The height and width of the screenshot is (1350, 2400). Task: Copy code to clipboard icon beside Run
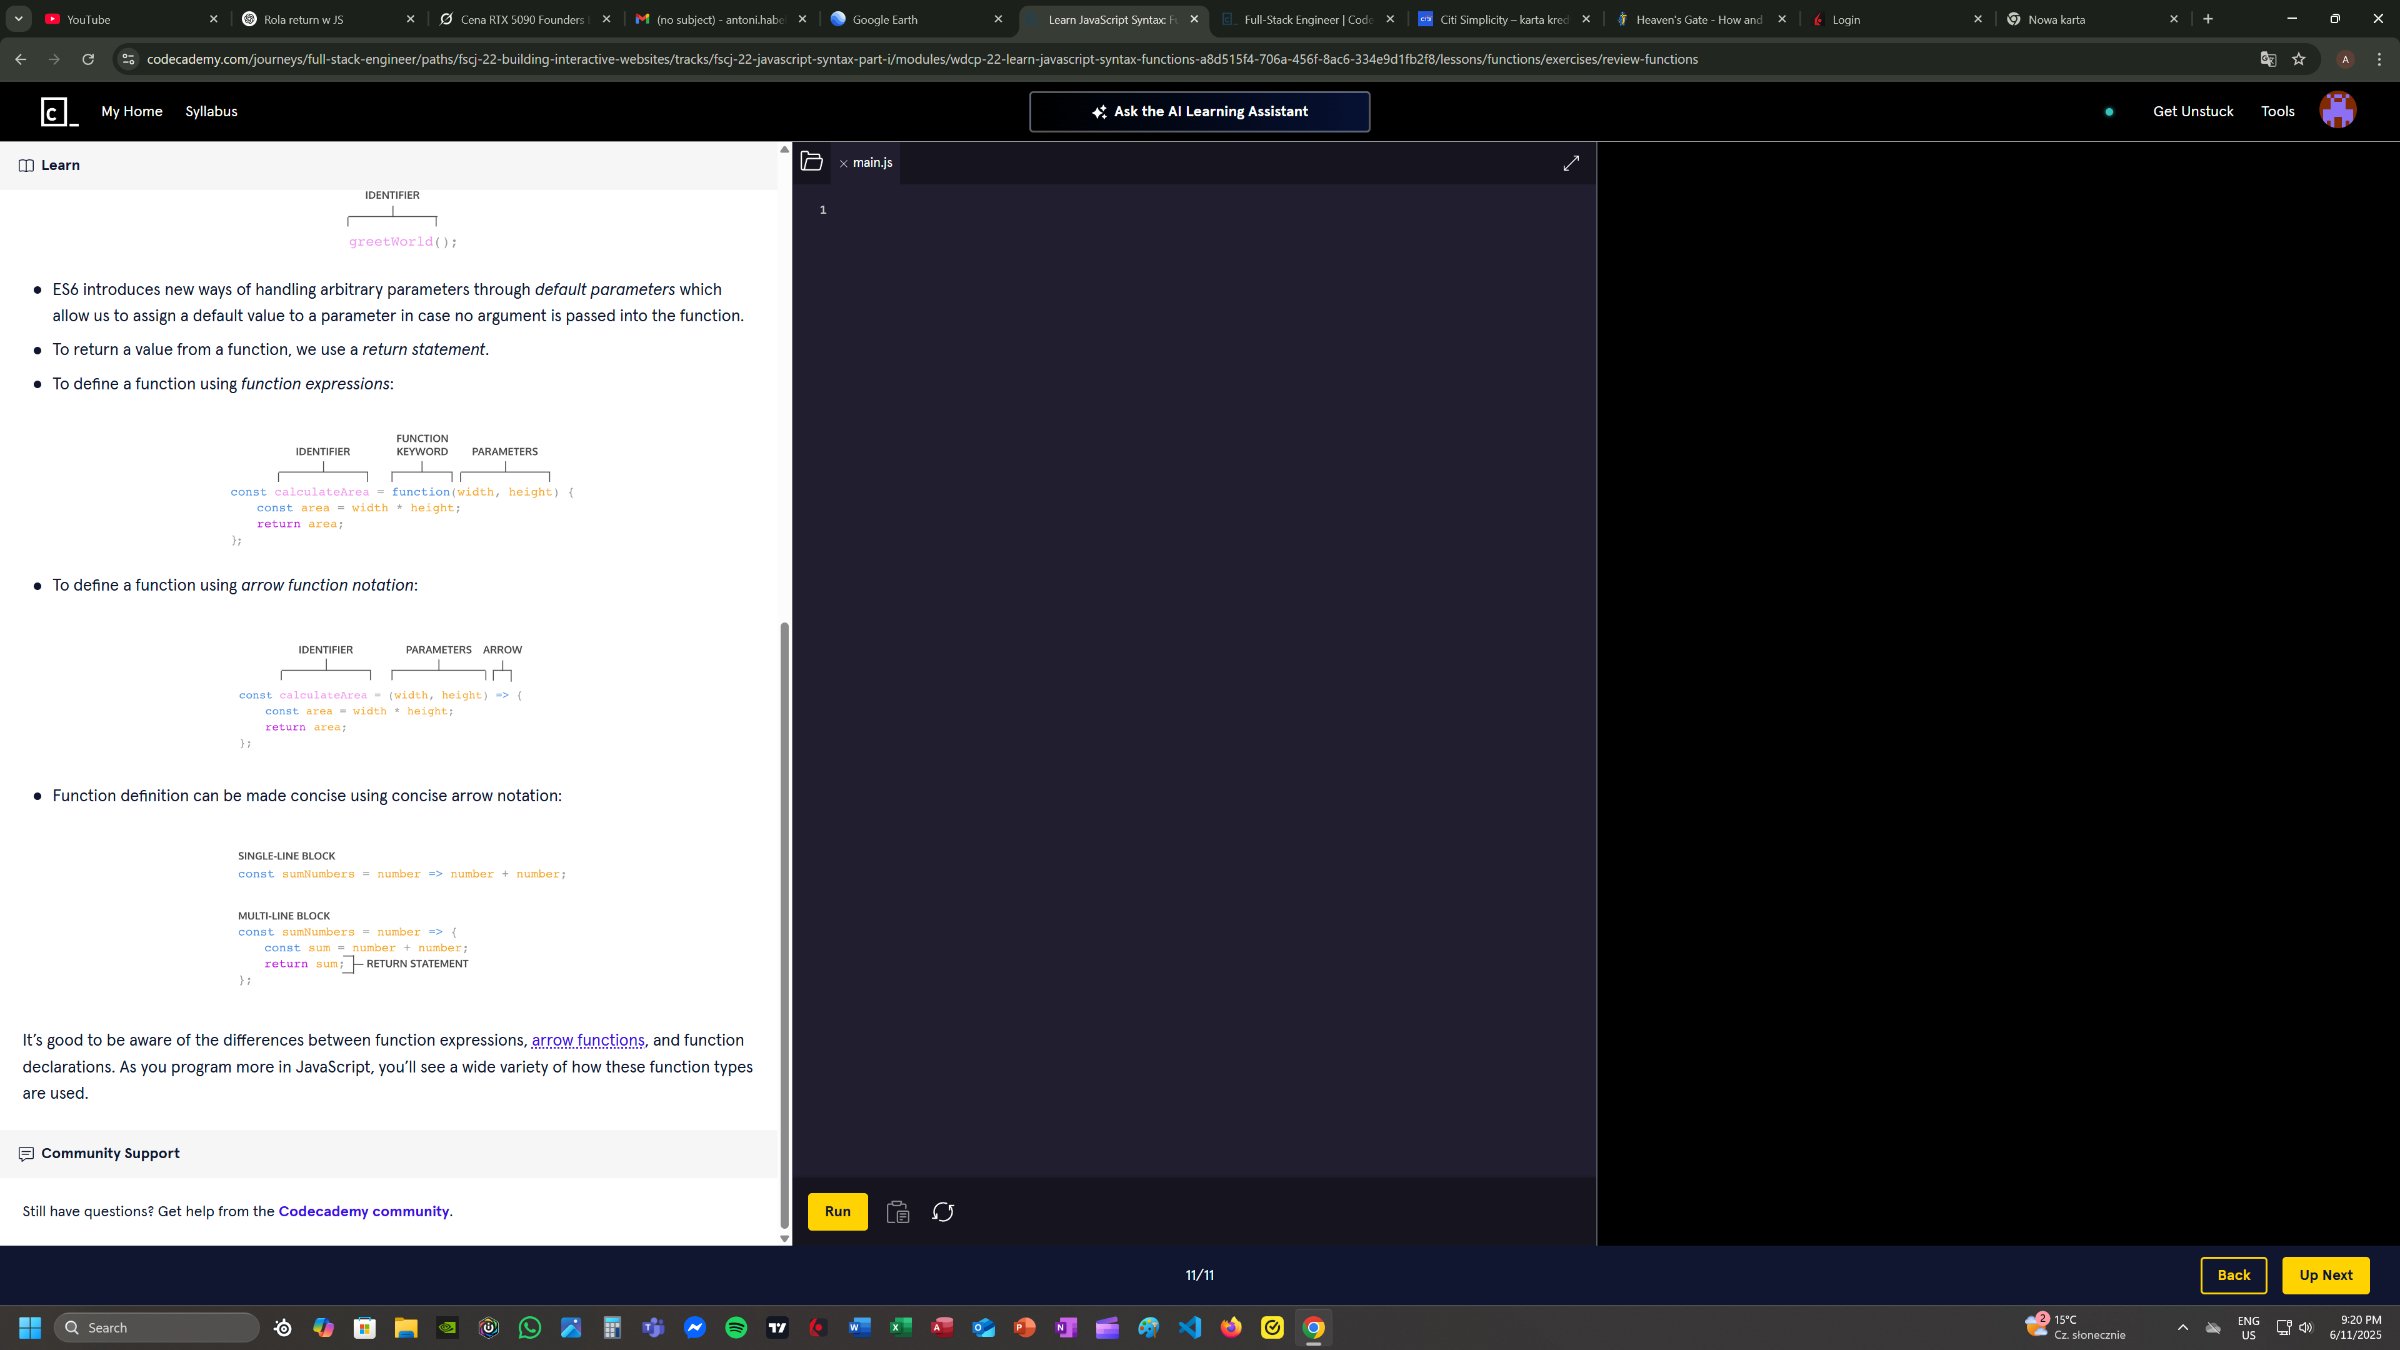[x=898, y=1212]
